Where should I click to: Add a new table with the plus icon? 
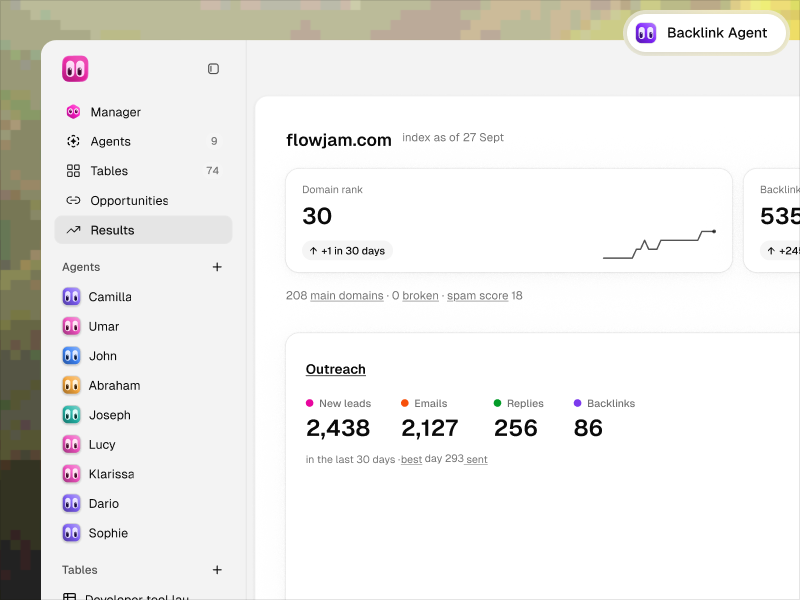pos(217,570)
